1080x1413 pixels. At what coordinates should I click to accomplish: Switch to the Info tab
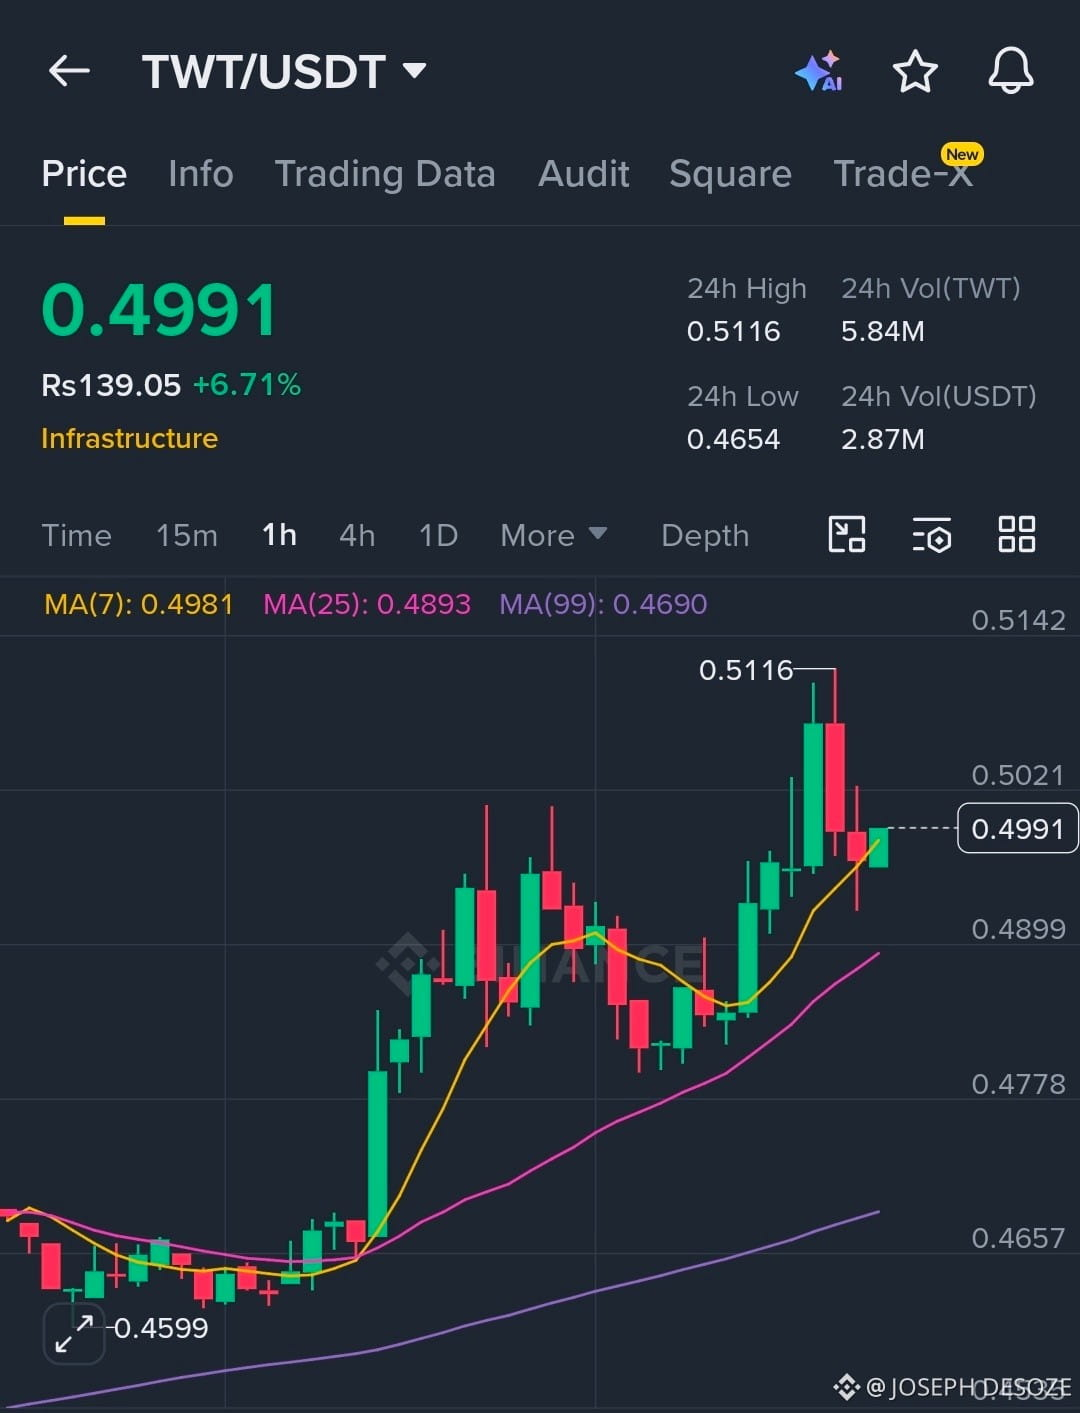tap(201, 174)
